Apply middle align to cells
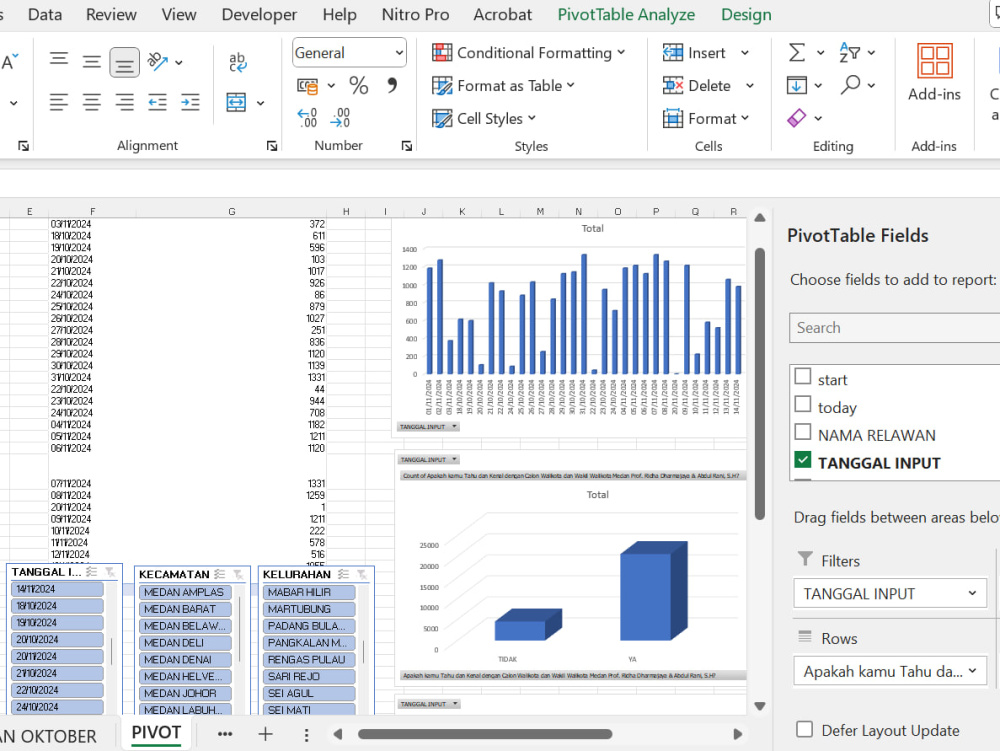Screen dimensions: 1000x751 (x=92, y=62)
